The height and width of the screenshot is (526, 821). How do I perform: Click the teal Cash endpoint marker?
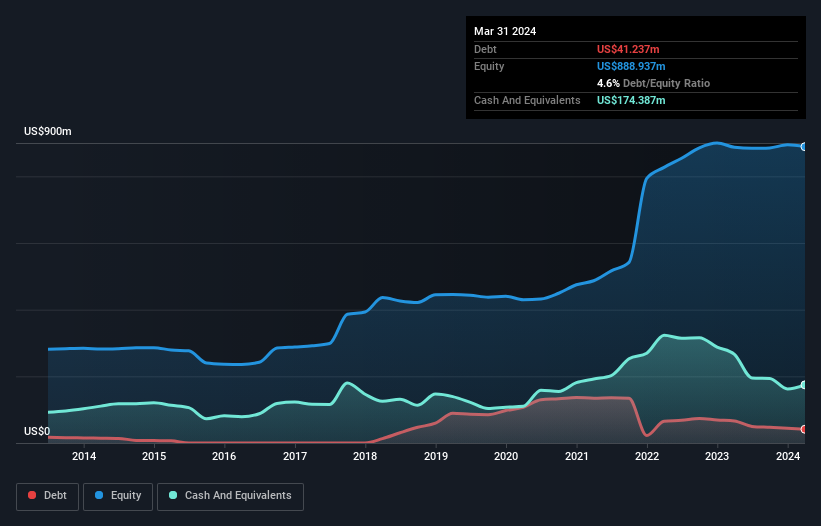coord(804,385)
